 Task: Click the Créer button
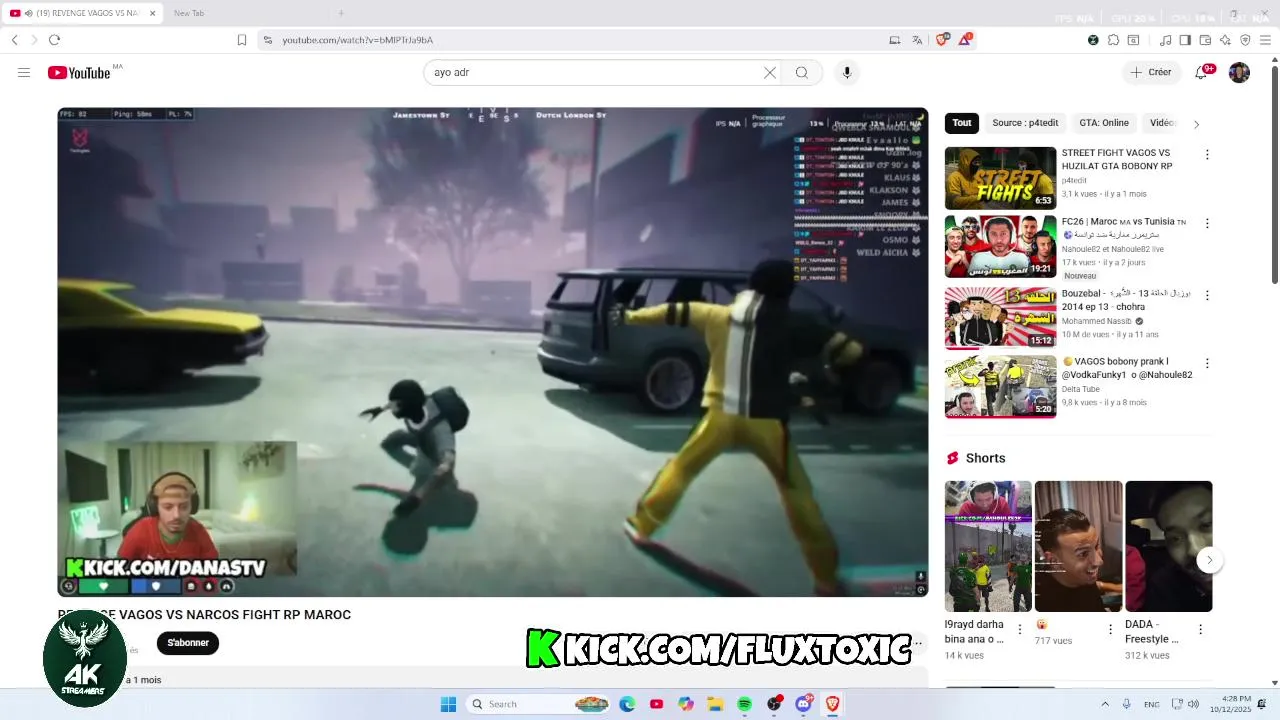(x=1151, y=73)
